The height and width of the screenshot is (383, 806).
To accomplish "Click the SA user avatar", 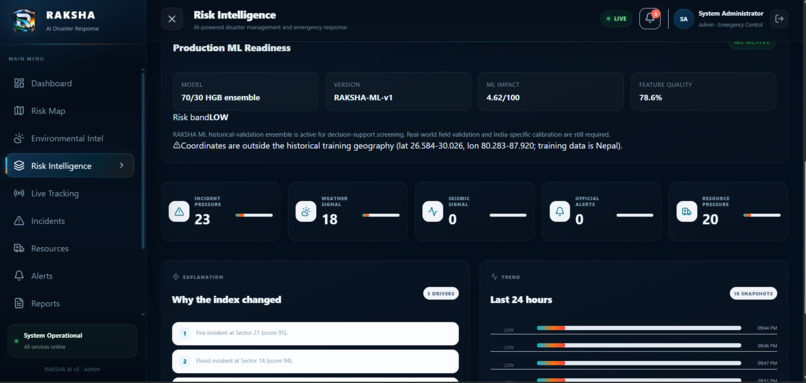I will [x=684, y=19].
